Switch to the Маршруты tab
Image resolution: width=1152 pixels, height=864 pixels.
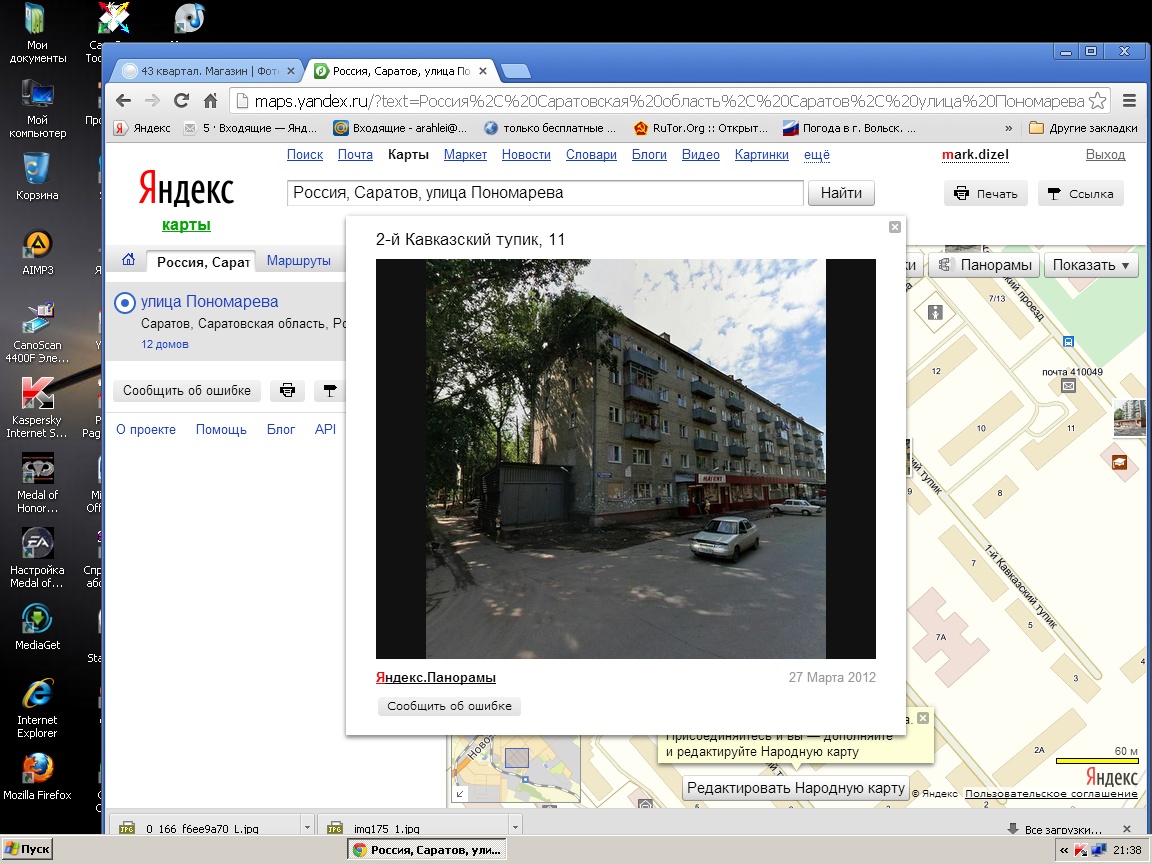tap(298, 261)
